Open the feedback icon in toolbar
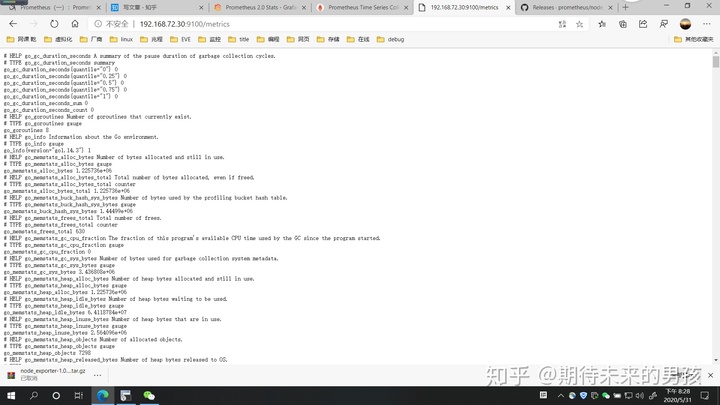 click(664, 24)
